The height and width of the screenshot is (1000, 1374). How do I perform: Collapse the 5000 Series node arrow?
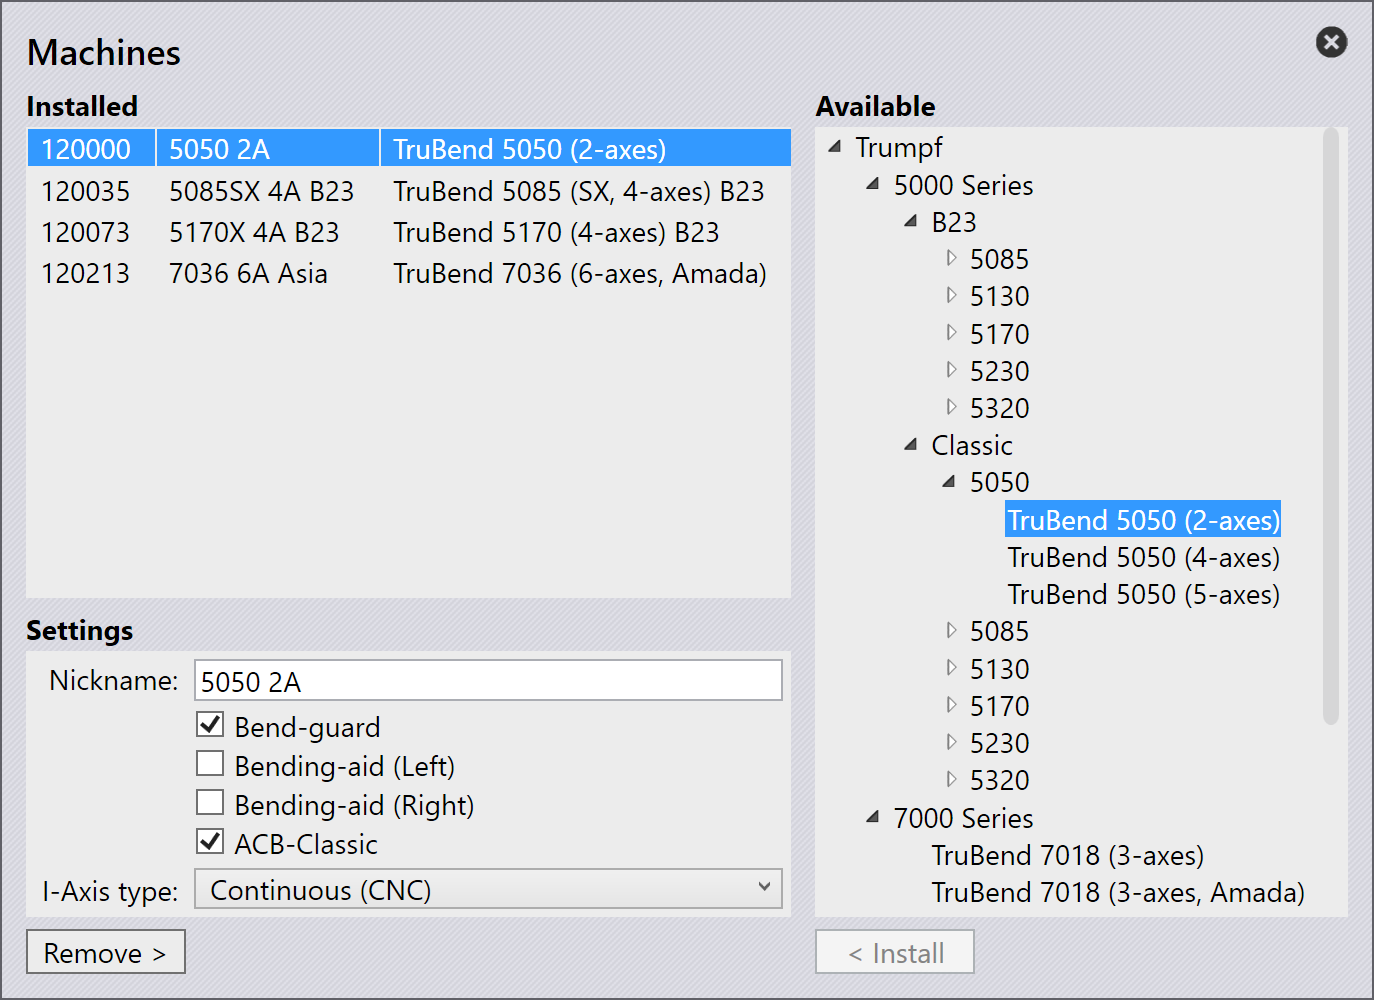click(x=873, y=184)
